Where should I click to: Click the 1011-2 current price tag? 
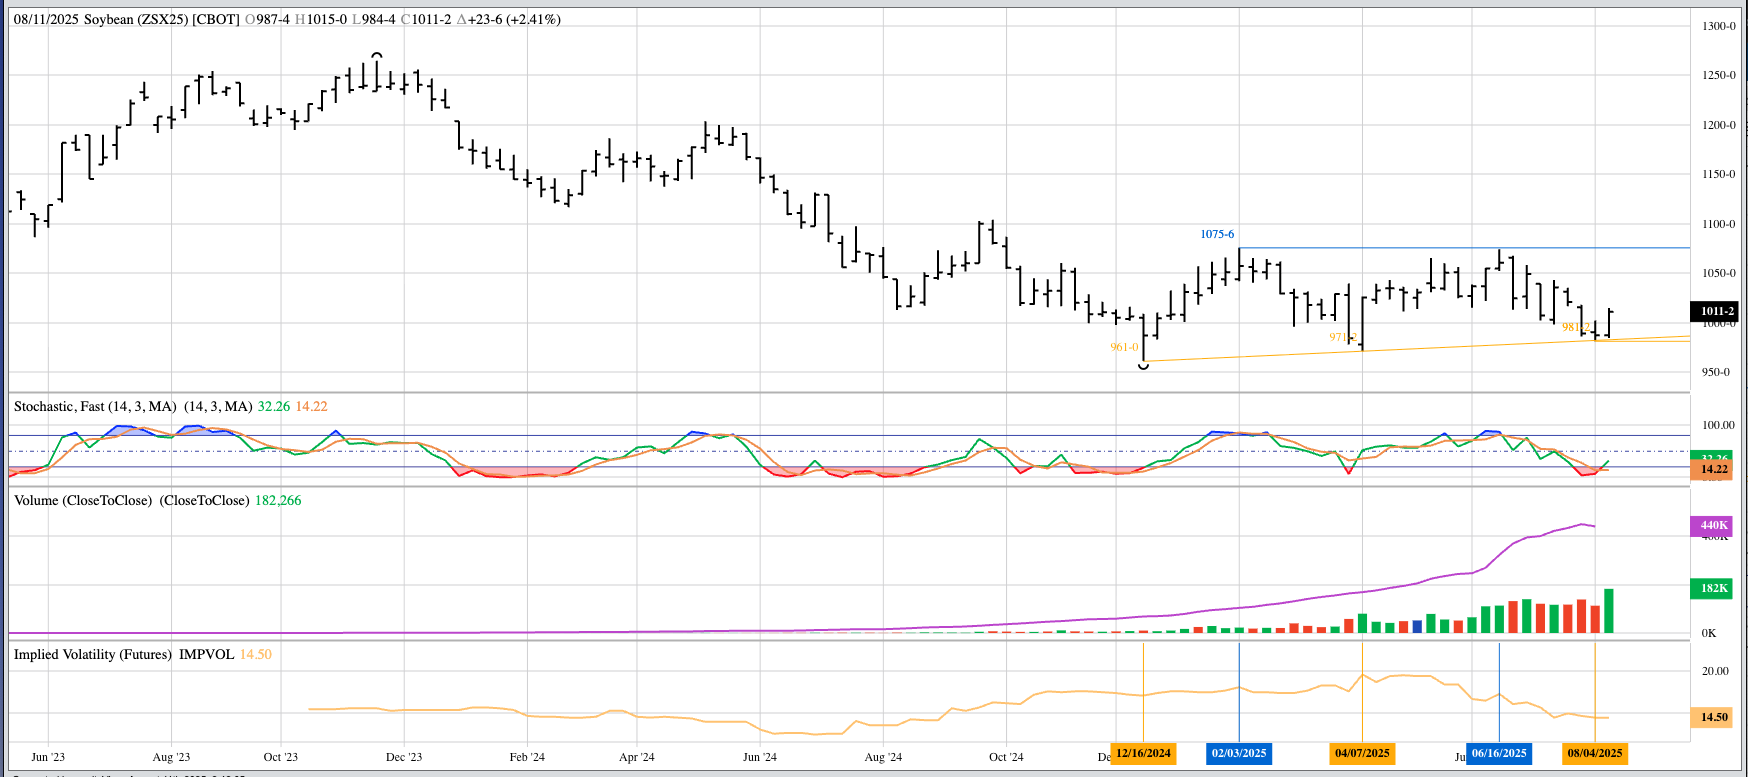click(x=1716, y=311)
